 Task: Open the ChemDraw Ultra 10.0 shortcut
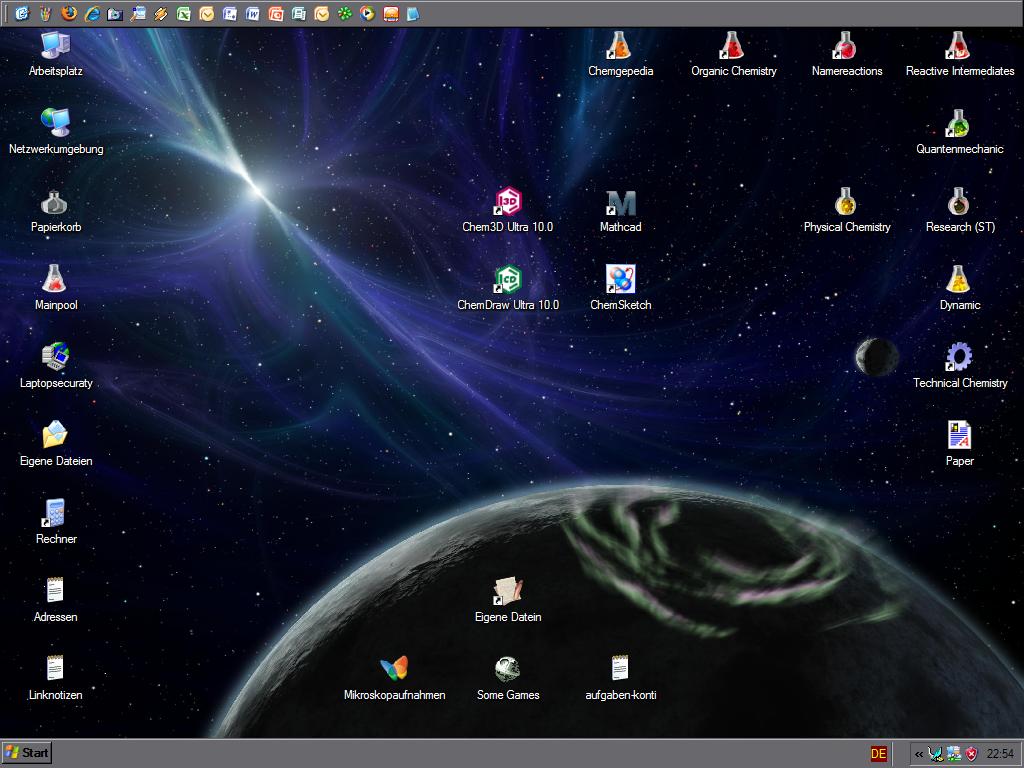click(x=508, y=280)
